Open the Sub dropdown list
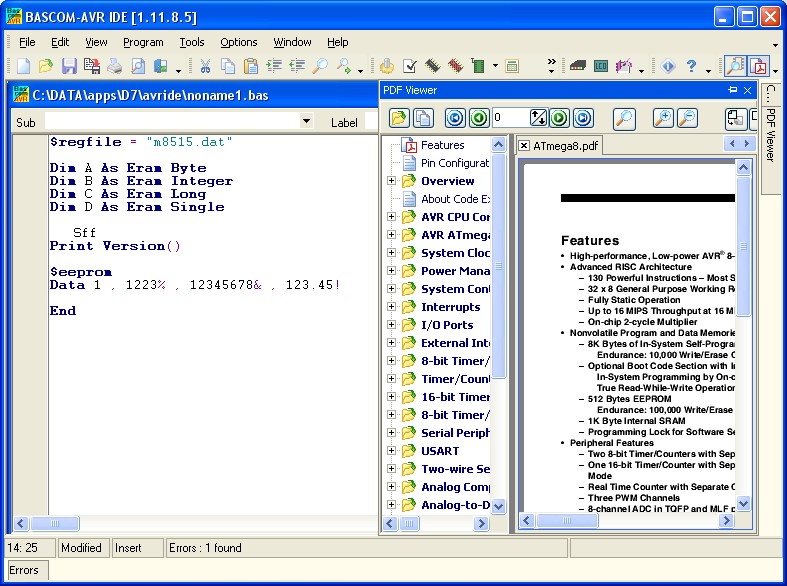Screen dimensions: 787x586 click(x=306, y=121)
